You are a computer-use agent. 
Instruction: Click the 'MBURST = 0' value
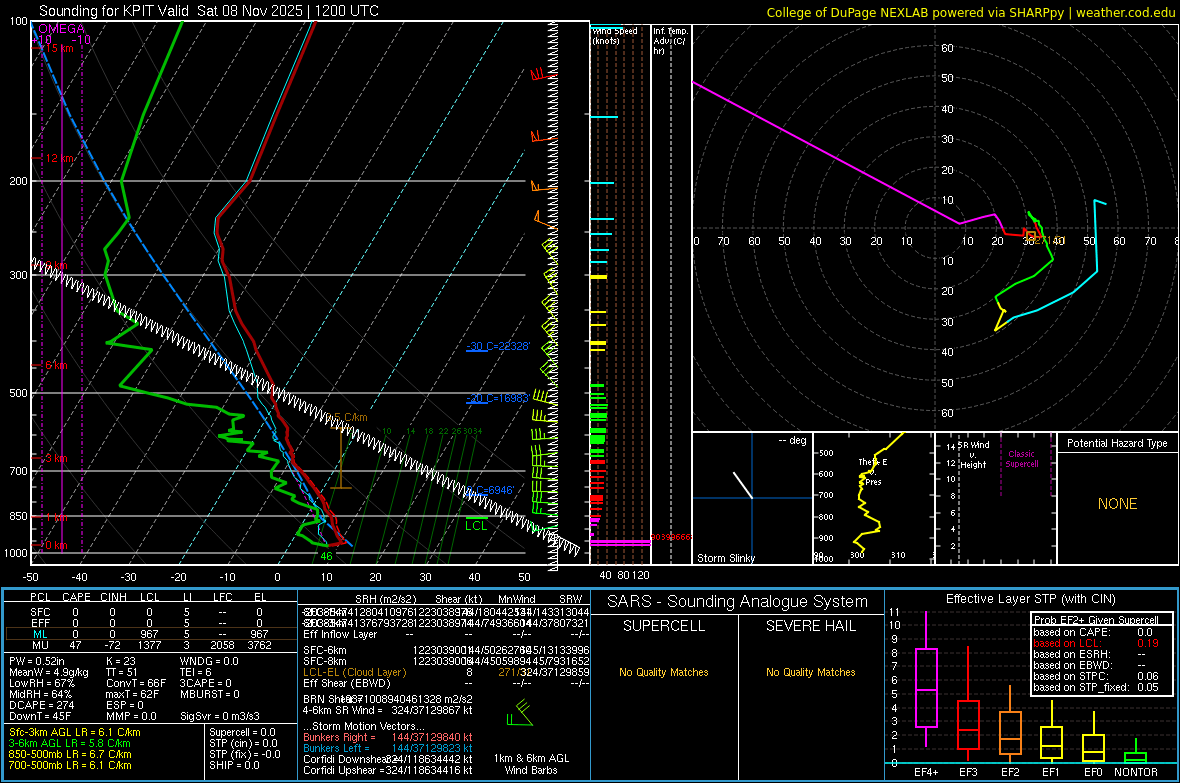click(x=209, y=694)
